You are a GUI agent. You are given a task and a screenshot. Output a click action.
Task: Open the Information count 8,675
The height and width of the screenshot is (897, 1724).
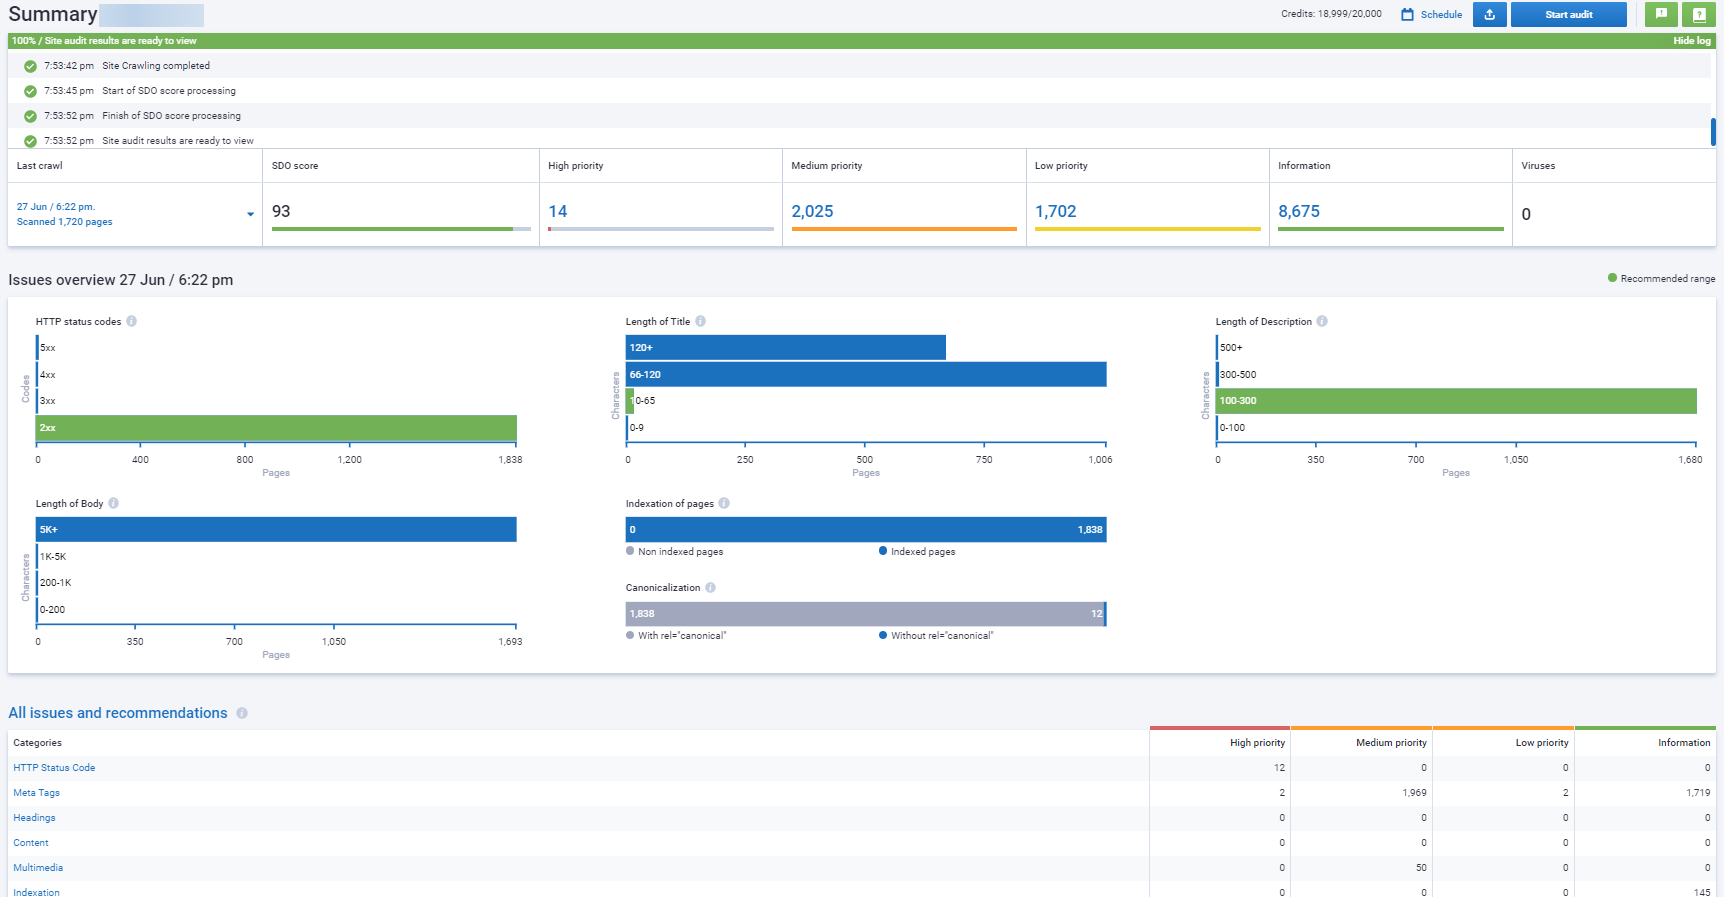coord(1299,211)
